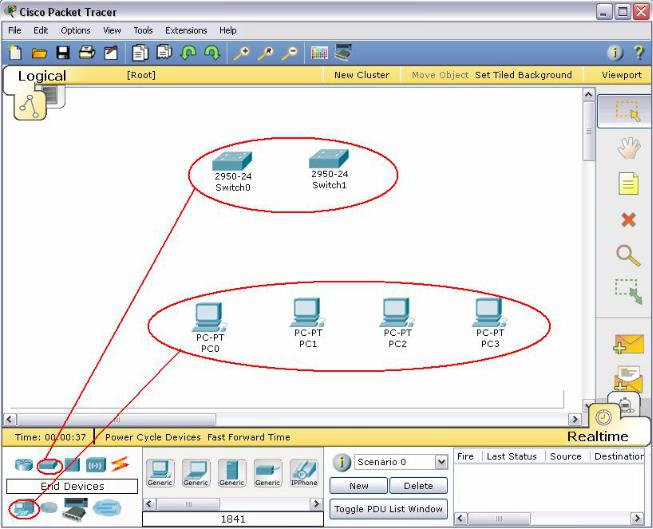Click Fast Forward Time
653x529 pixels.
pyautogui.click(x=249, y=437)
